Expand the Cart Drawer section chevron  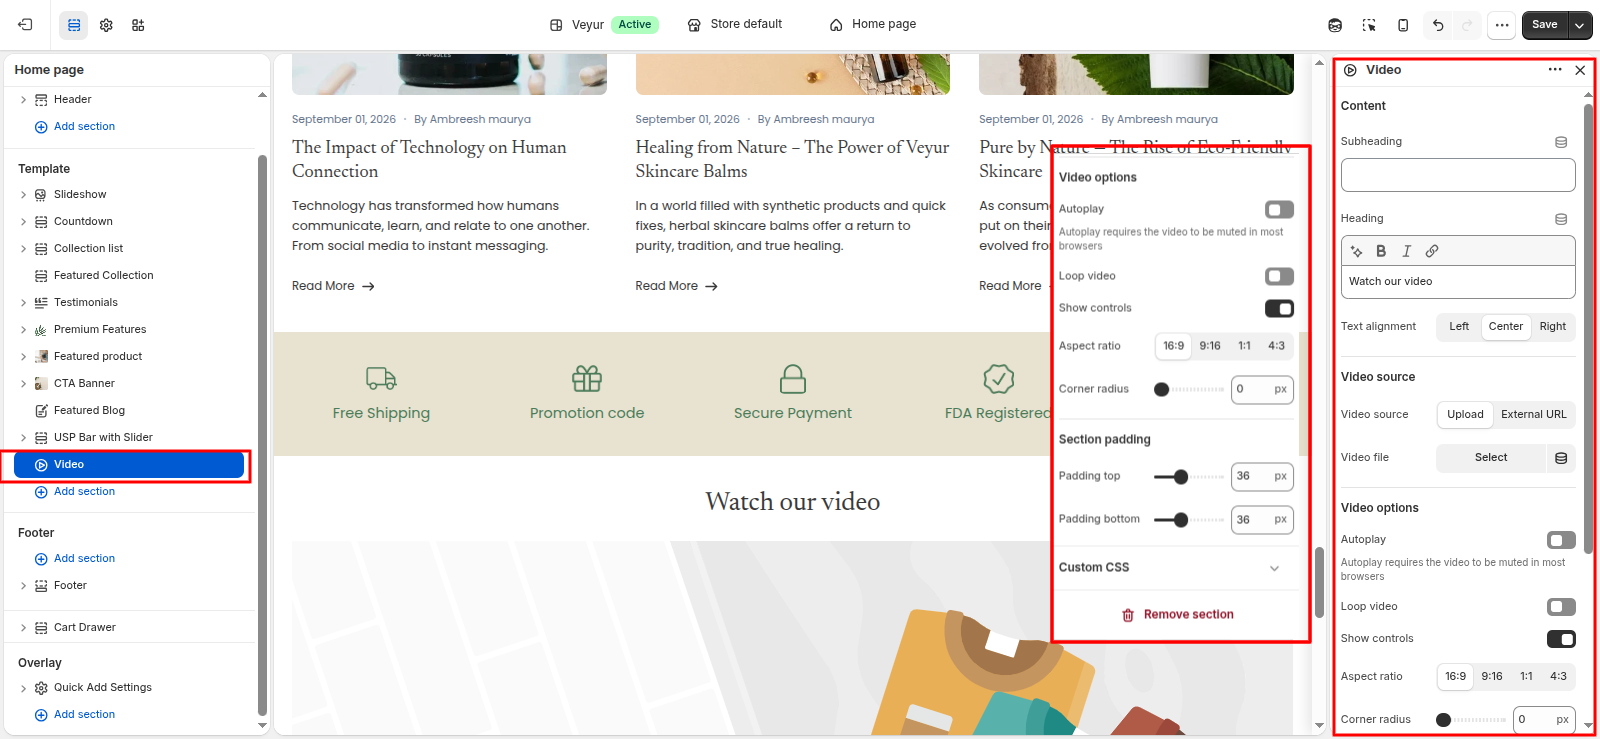[x=24, y=628]
